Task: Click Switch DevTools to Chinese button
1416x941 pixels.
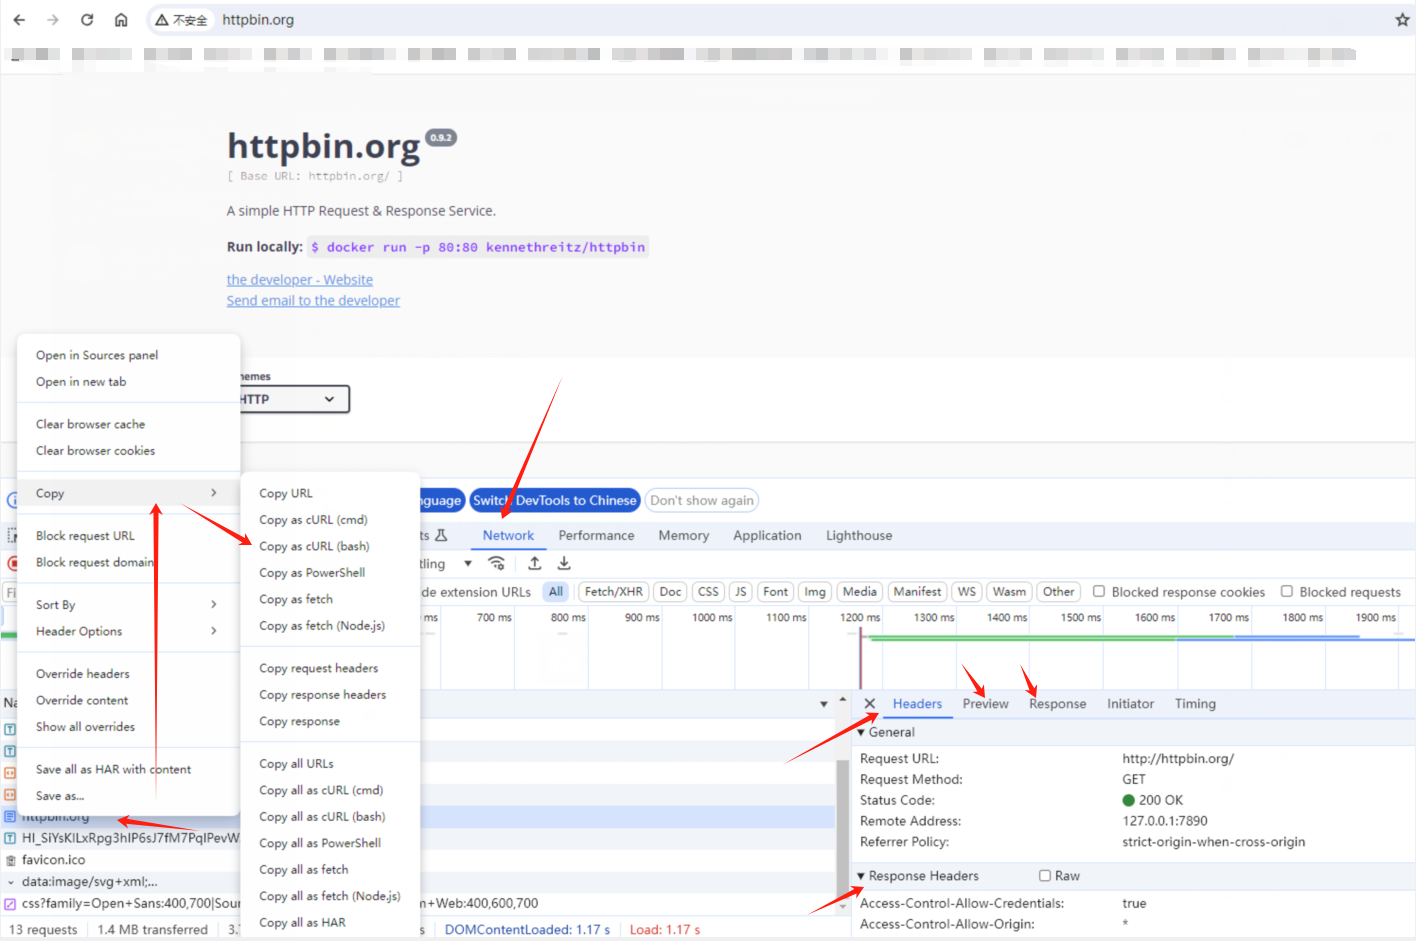Action: coord(555,500)
